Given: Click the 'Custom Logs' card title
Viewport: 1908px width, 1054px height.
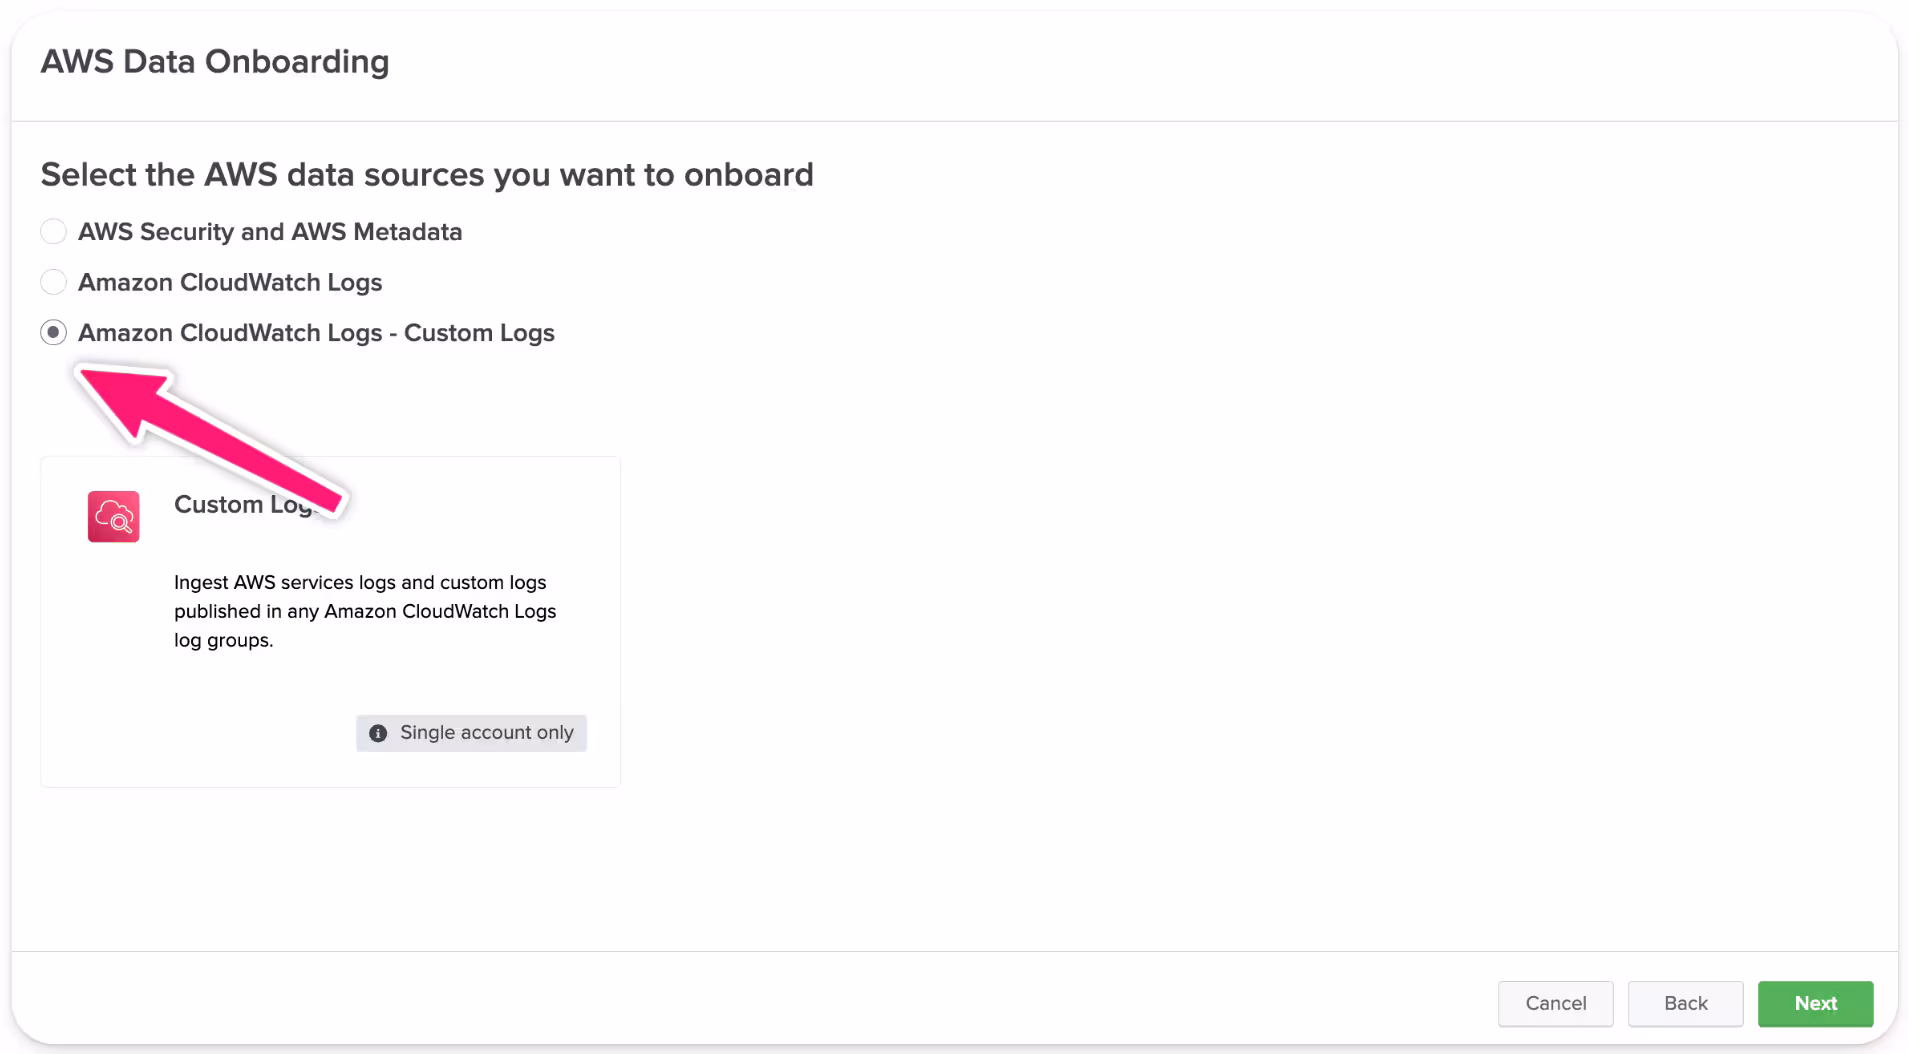Looking at the screenshot, I should tap(220, 505).
